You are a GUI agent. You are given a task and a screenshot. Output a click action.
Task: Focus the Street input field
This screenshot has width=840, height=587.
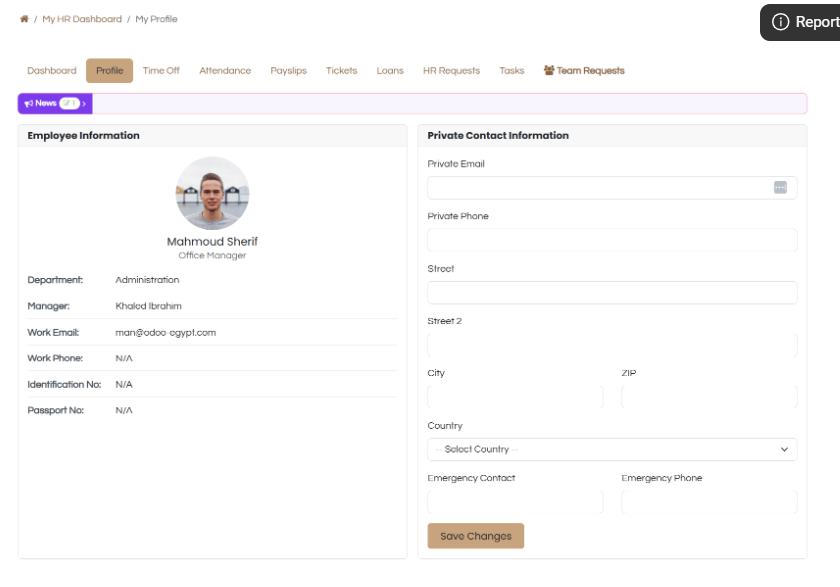click(x=612, y=292)
